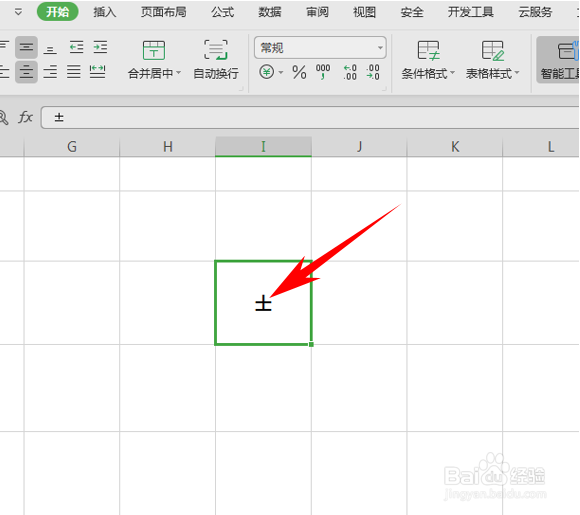Screen dimensions: 580x515
Task: Open 条件格式 conditional formatting
Action: [428, 60]
